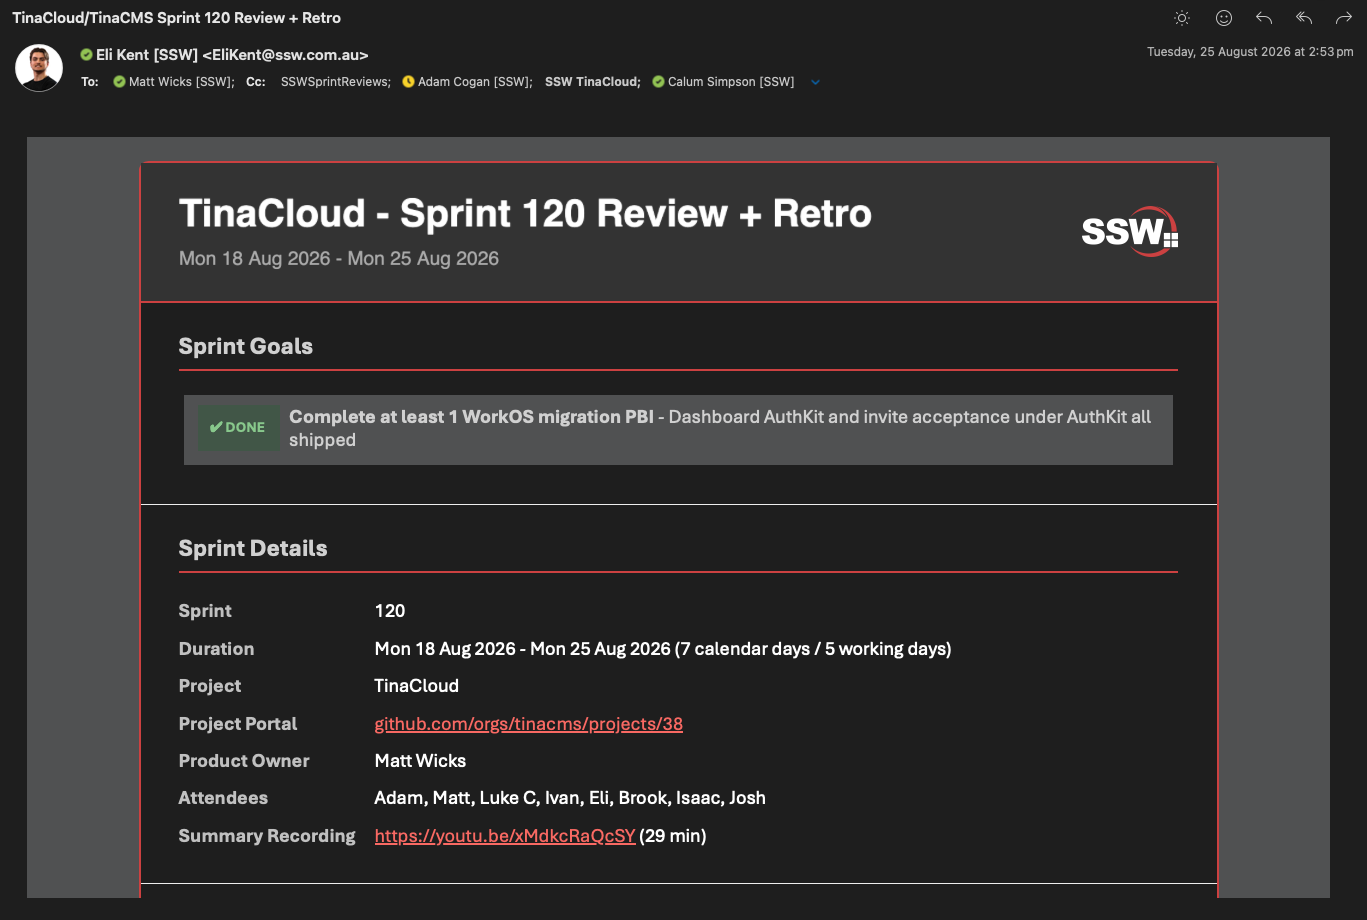Viewport: 1367px width, 920px height.
Task: Click the green presence icon beside Eli Kent
Action: pos(87,55)
